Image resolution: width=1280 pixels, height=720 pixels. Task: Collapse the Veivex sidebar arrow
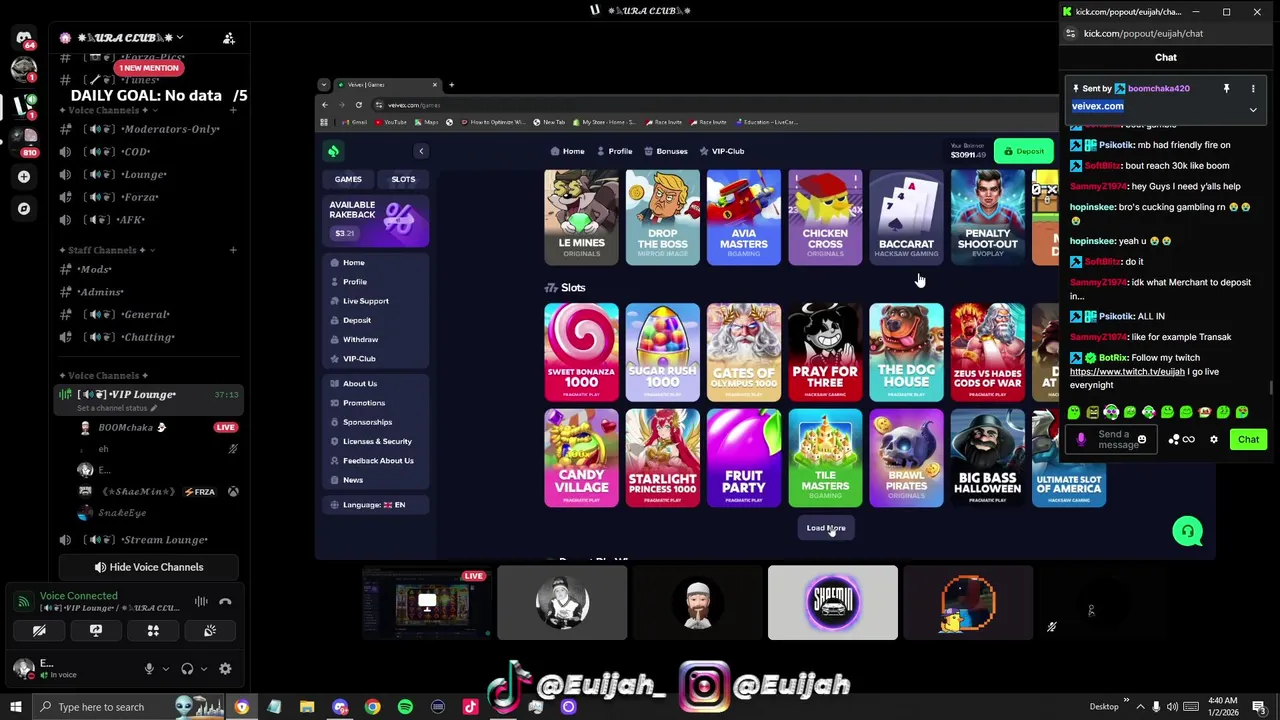click(x=421, y=151)
